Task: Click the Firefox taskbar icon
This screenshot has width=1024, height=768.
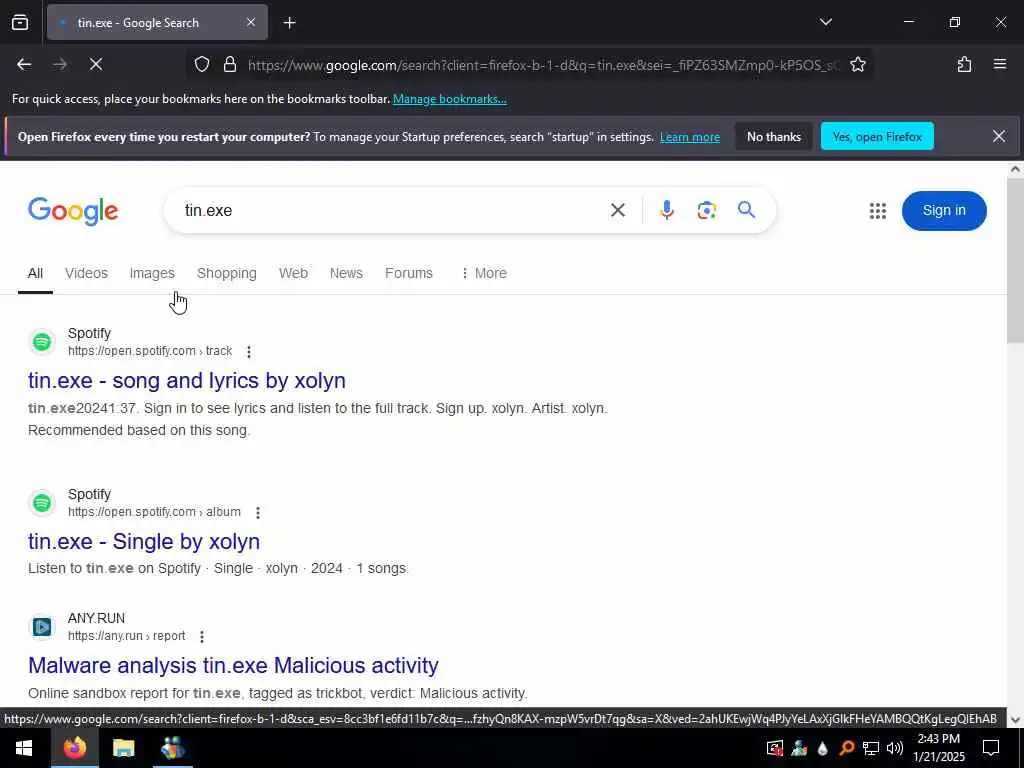Action: coord(74,748)
